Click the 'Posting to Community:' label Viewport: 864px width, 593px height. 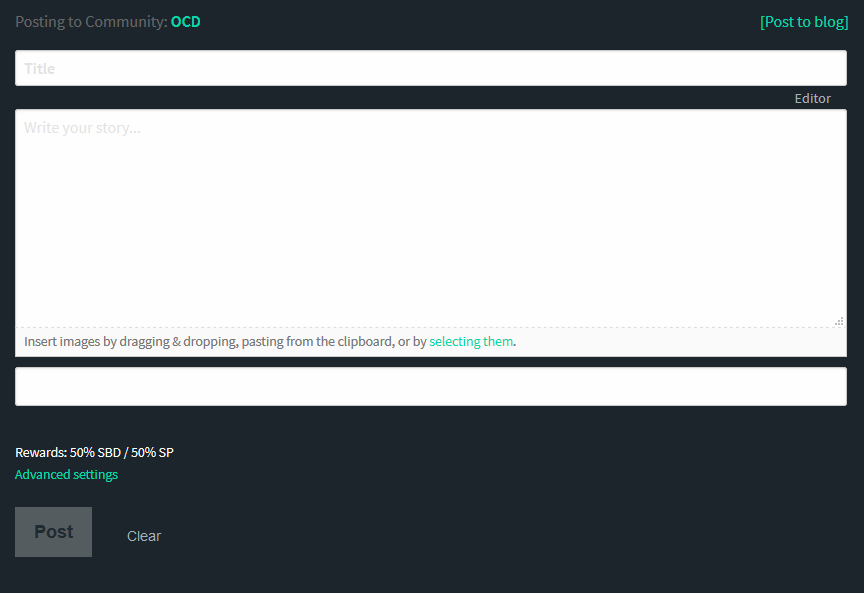point(91,22)
